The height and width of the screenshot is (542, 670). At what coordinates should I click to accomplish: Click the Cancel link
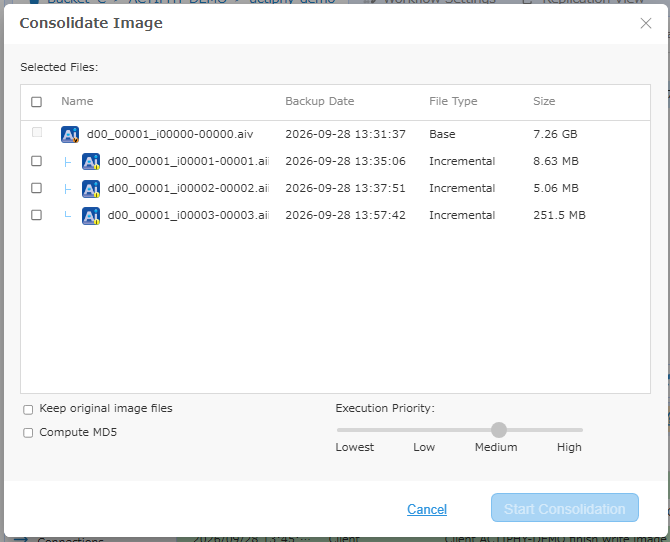click(x=427, y=509)
